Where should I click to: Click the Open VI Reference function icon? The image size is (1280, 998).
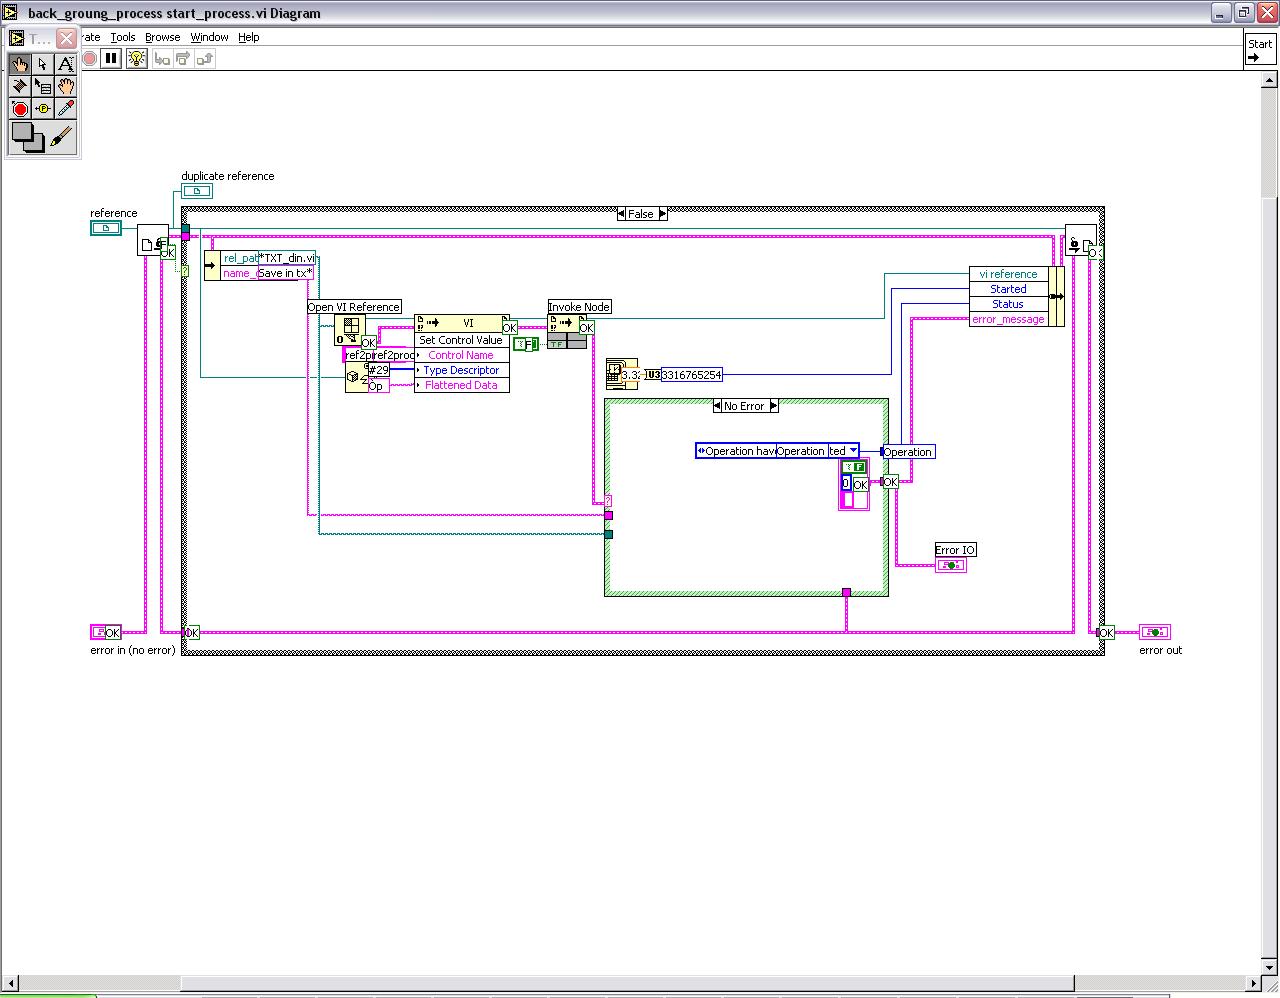click(351, 330)
